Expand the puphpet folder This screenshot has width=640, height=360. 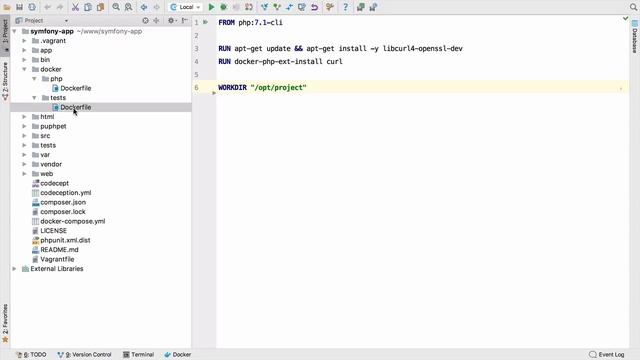point(24,126)
